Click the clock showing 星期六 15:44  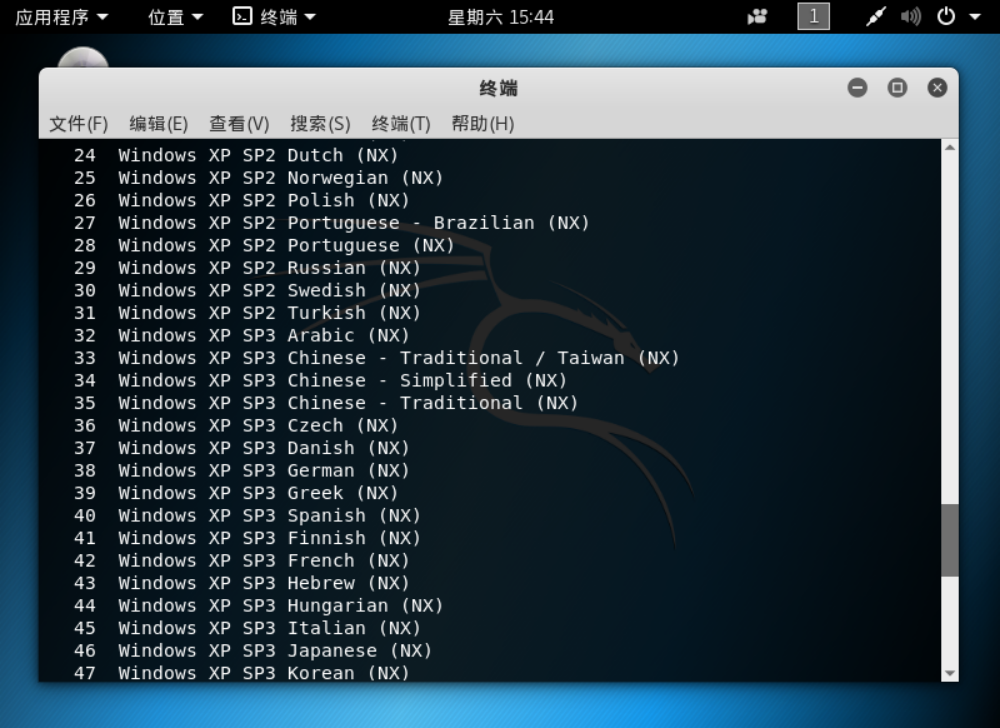click(501, 17)
